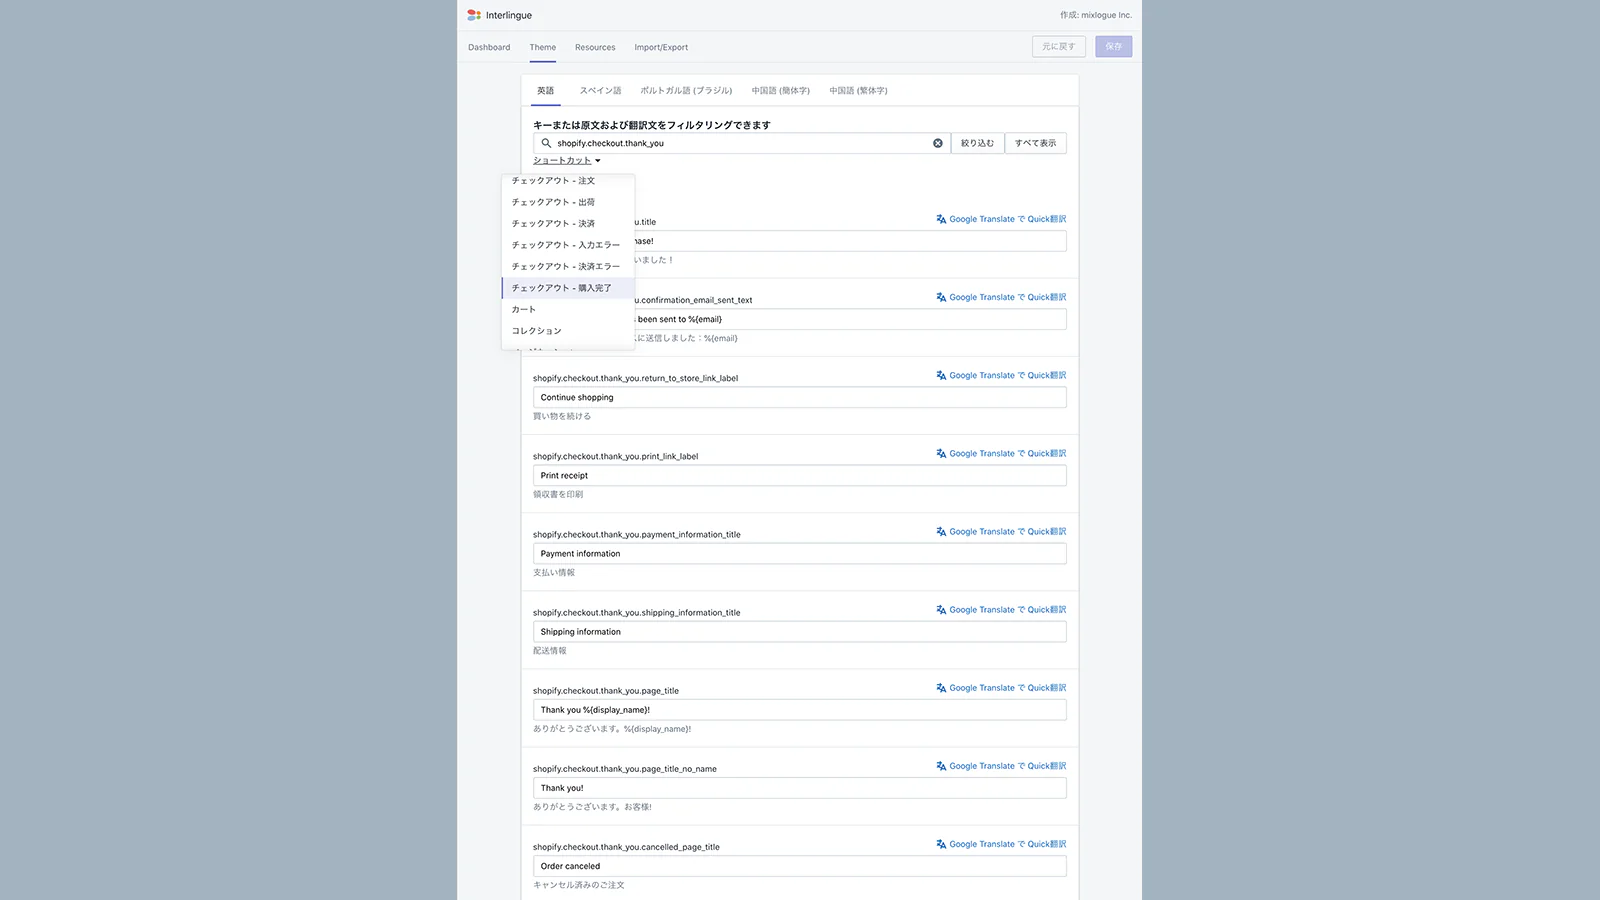
Task: Click translate icon for page_title row
Action: pyautogui.click(x=941, y=688)
